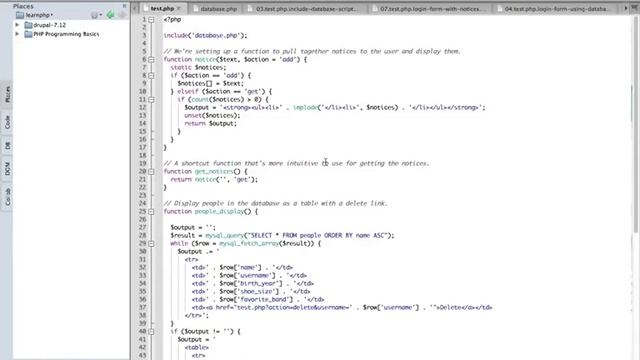
Task: Switch to the Places side tab
Action: [x=7, y=94]
